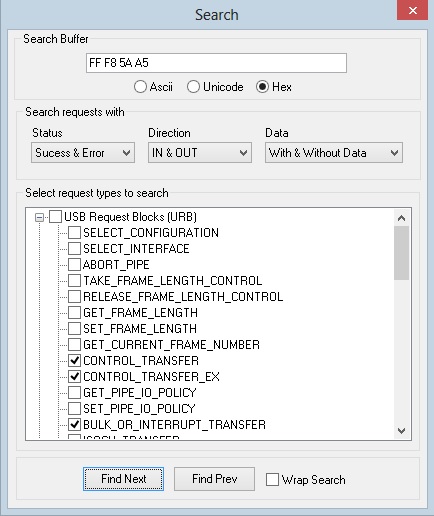Select the Hex radio button

263,87
